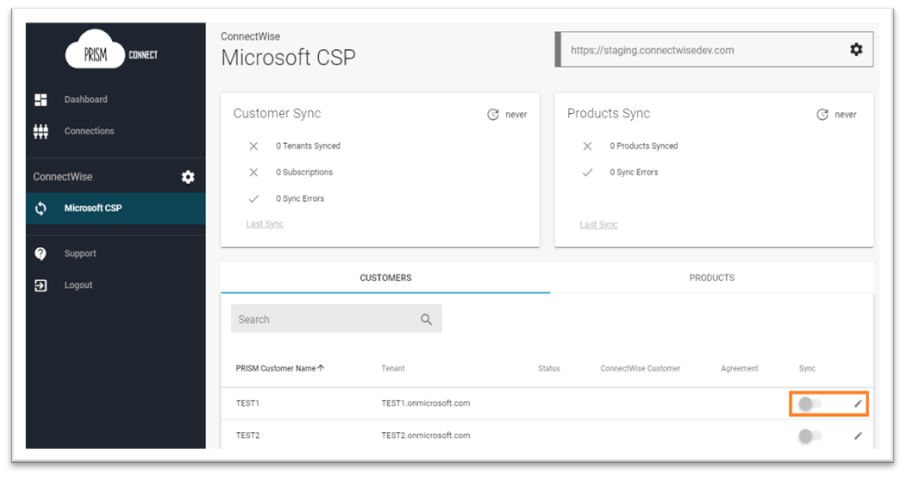Click the 0 Subscriptions text
Viewport: 905px width, 477px height.
pyautogui.click(x=304, y=172)
